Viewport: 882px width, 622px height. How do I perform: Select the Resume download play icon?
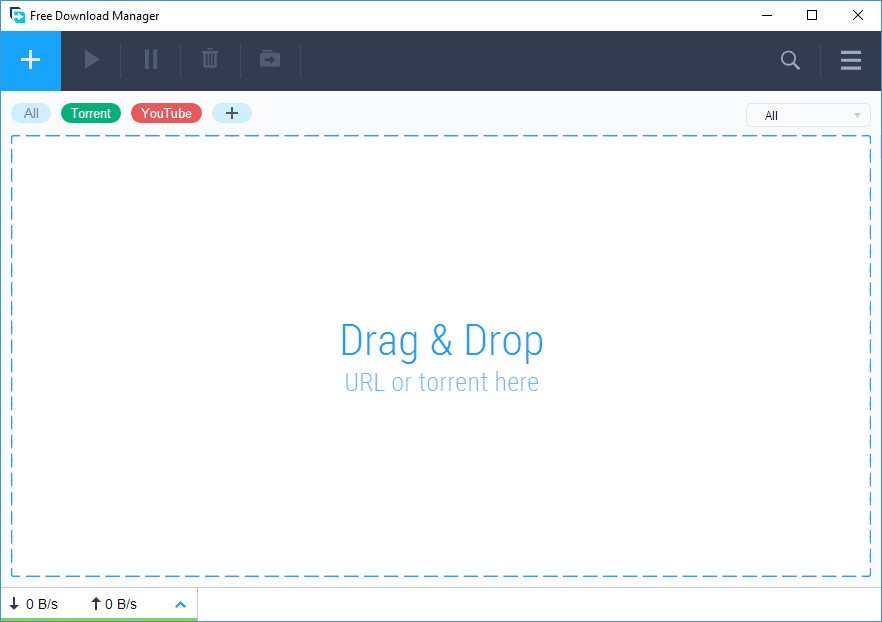pos(90,60)
